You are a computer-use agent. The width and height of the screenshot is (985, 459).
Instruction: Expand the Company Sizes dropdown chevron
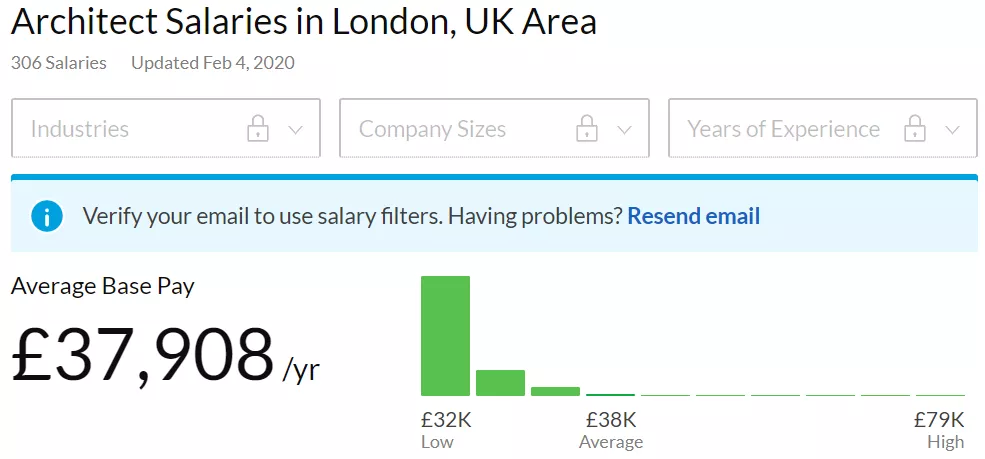[624, 130]
